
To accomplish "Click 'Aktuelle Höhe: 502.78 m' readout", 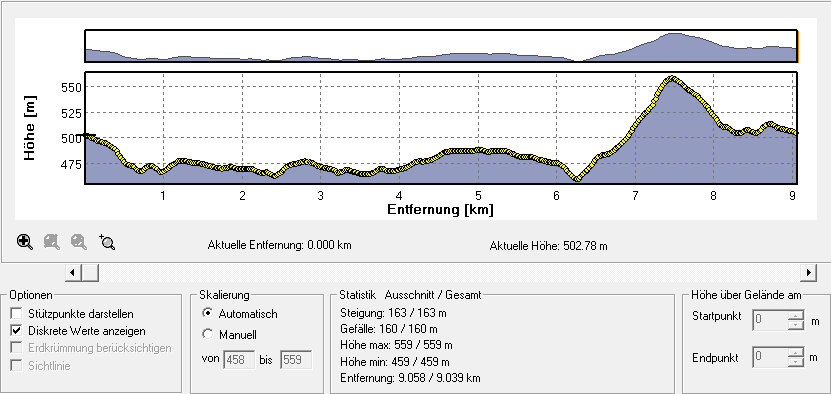I will tap(549, 246).
